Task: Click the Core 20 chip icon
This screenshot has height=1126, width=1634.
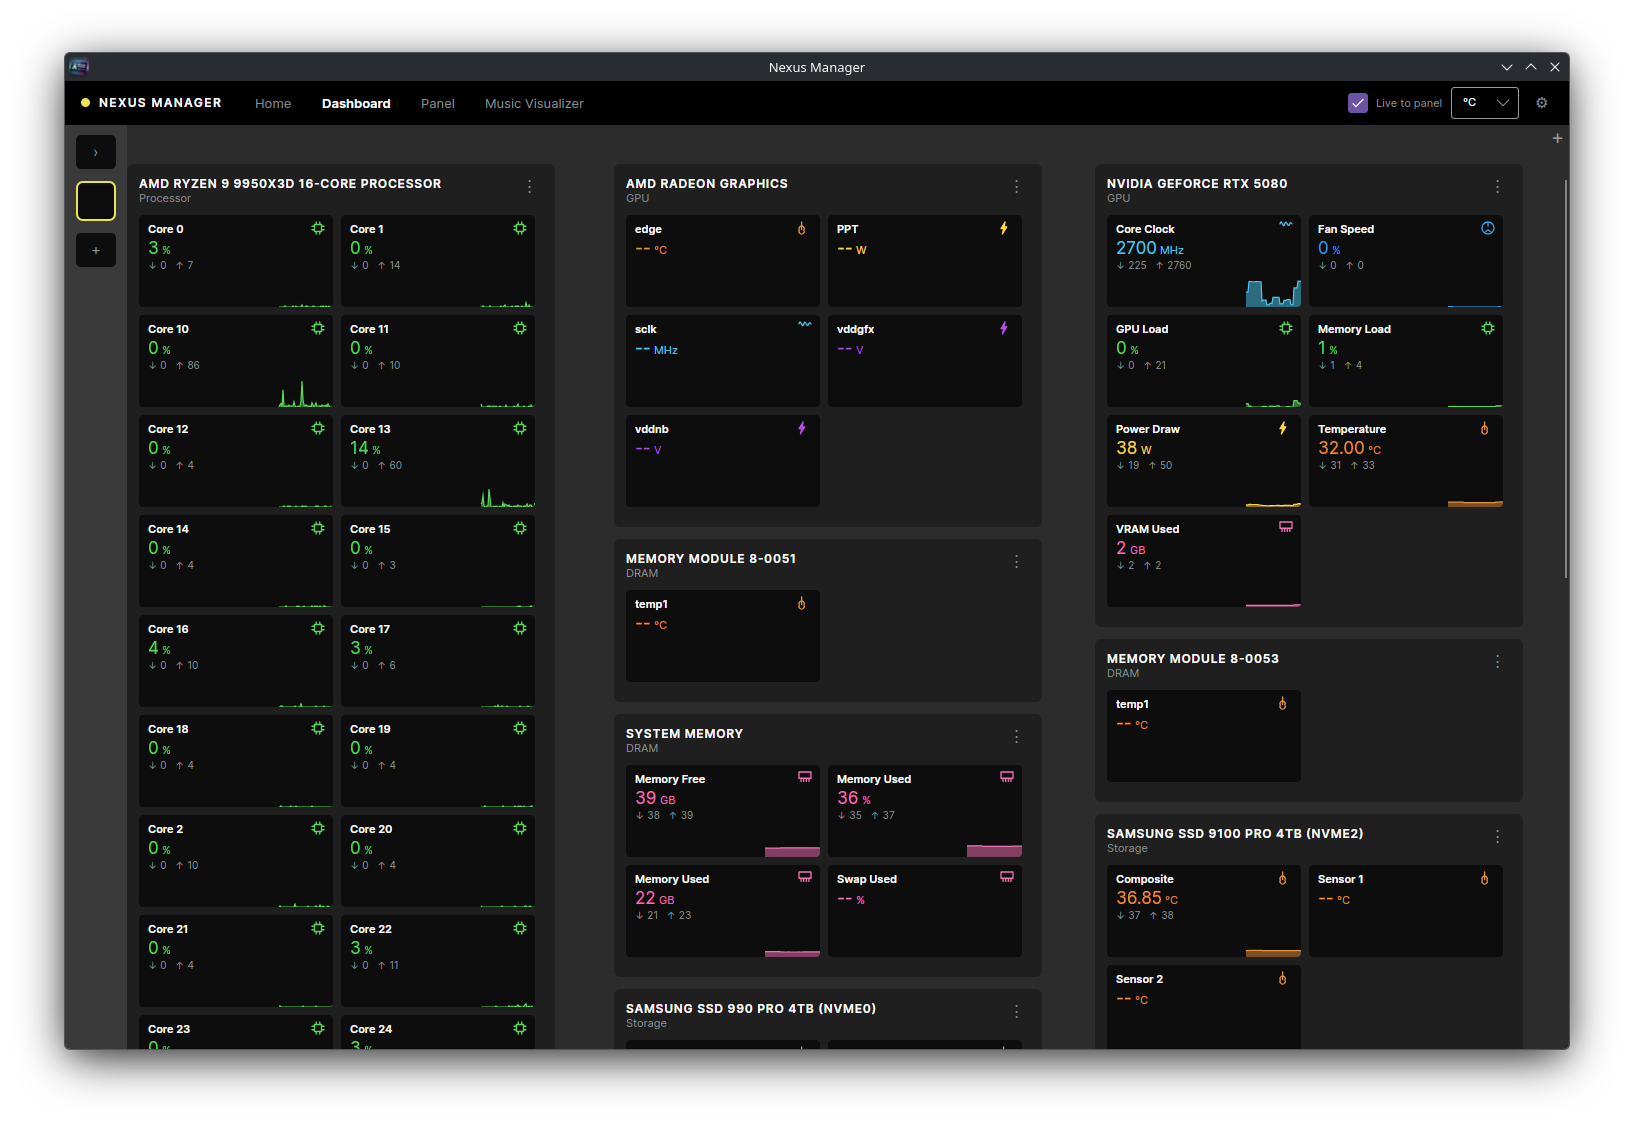Action: [520, 828]
